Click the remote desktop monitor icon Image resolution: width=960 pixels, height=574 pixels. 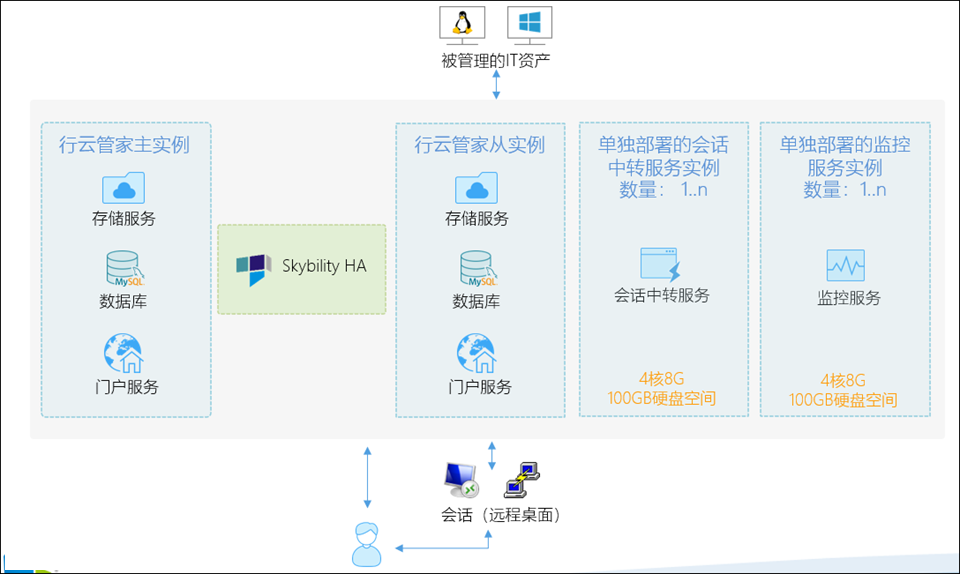(x=461, y=480)
